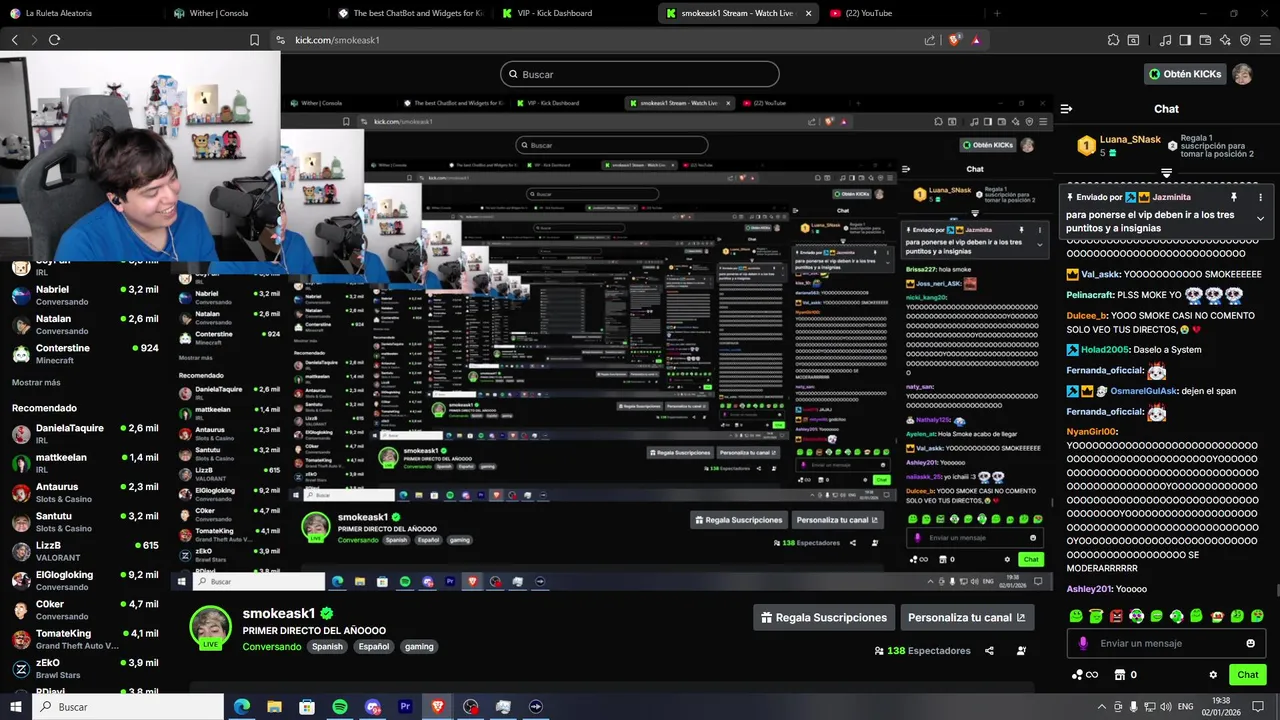The width and height of the screenshot is (1280, 720).
Task: Click the purple microphone icon in chat input
Action: click(x=1082, y=644)
